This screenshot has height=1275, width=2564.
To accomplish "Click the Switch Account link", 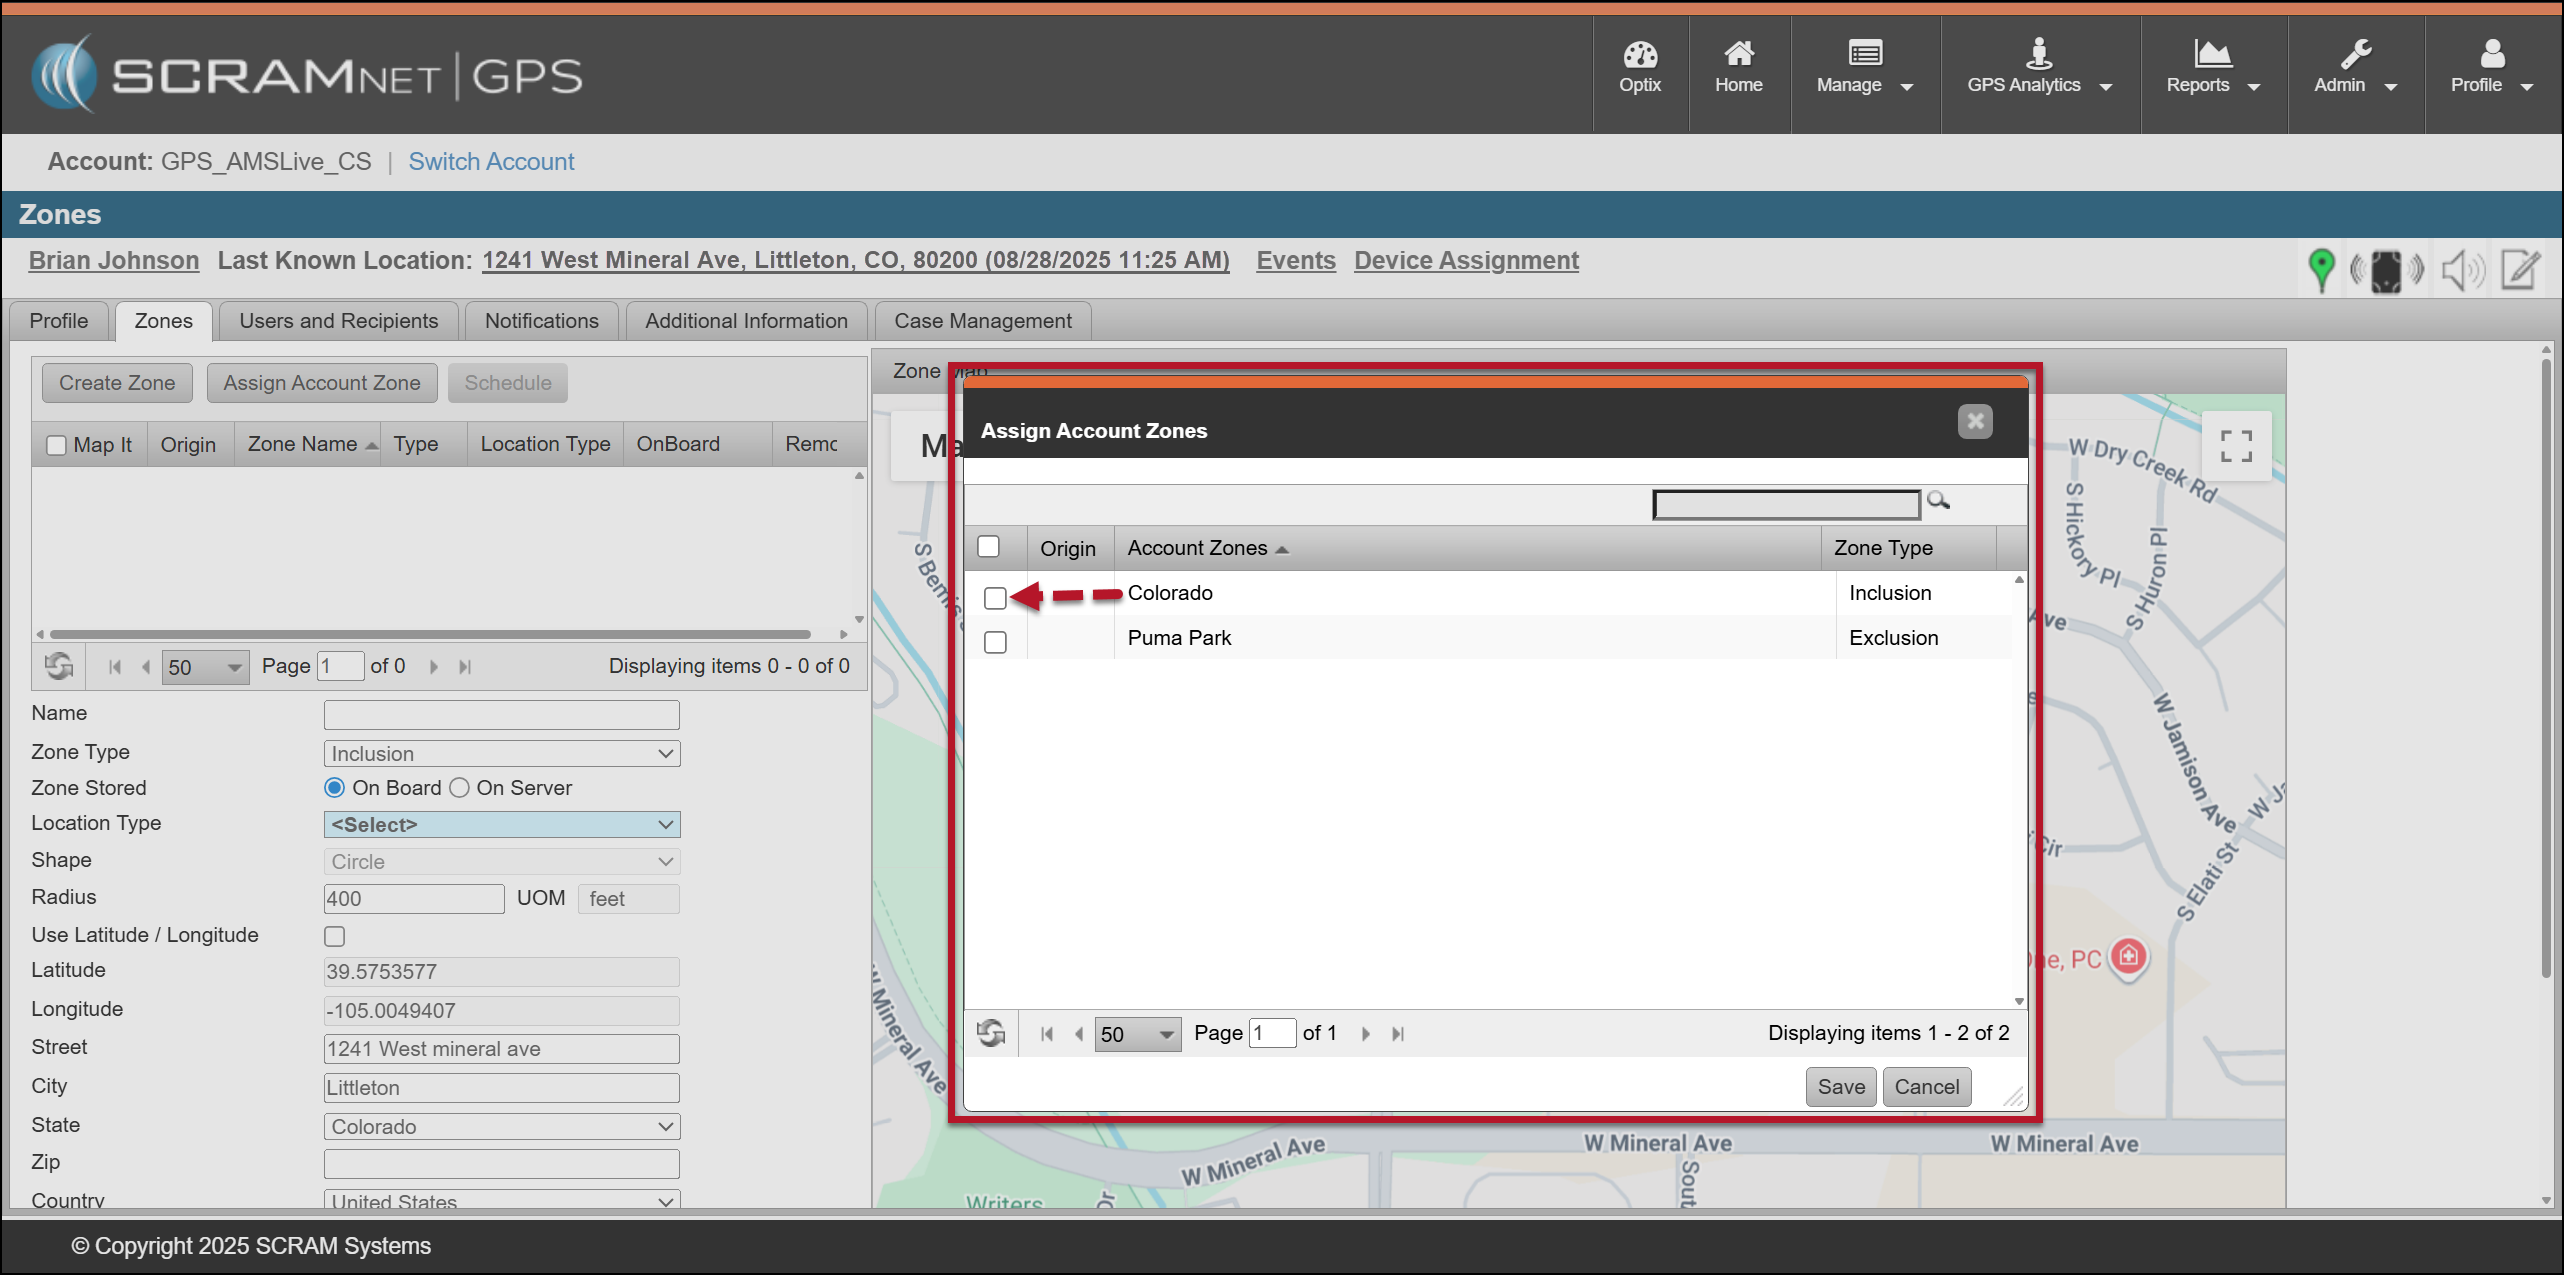I will (x=491, y=162).
